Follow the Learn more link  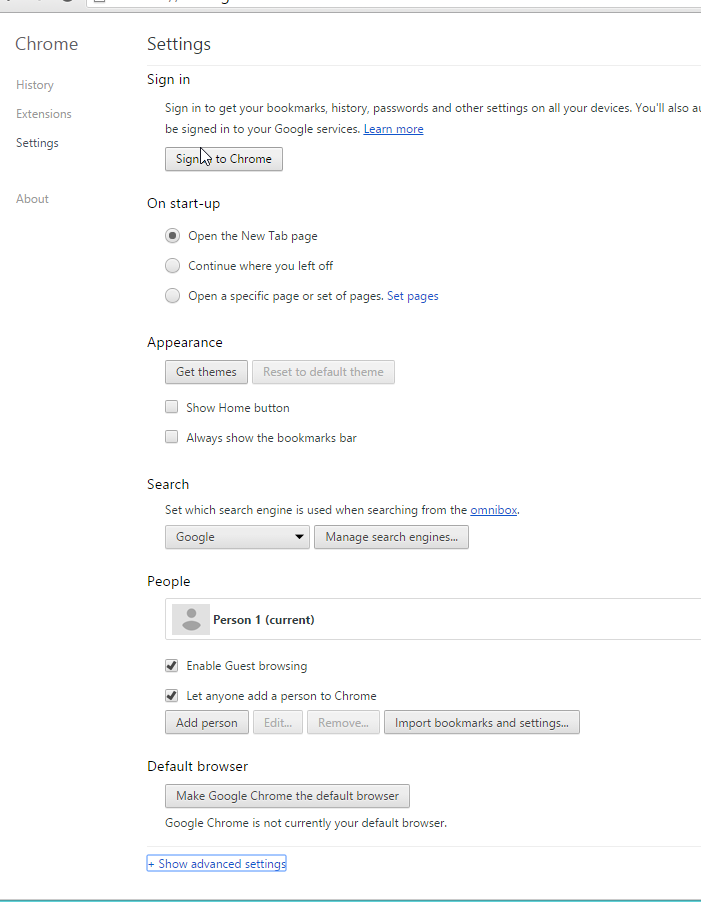pyautogui.click(x=393, y=129)
